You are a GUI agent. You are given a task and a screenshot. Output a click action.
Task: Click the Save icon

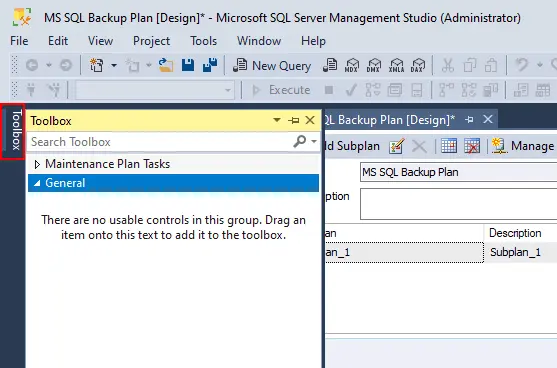pos(188,65)
